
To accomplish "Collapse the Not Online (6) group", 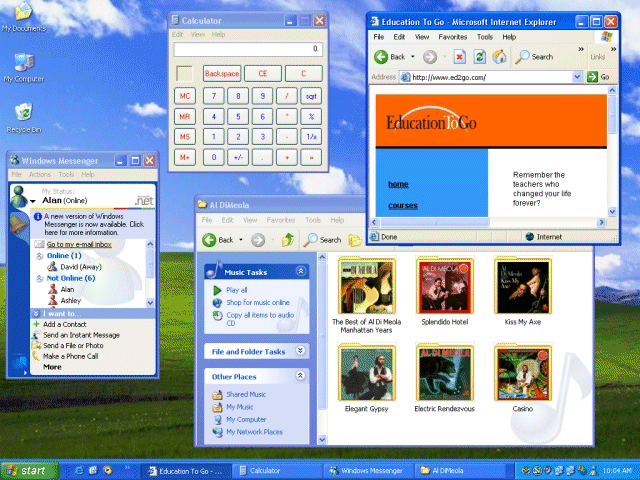I will (39, 278).
